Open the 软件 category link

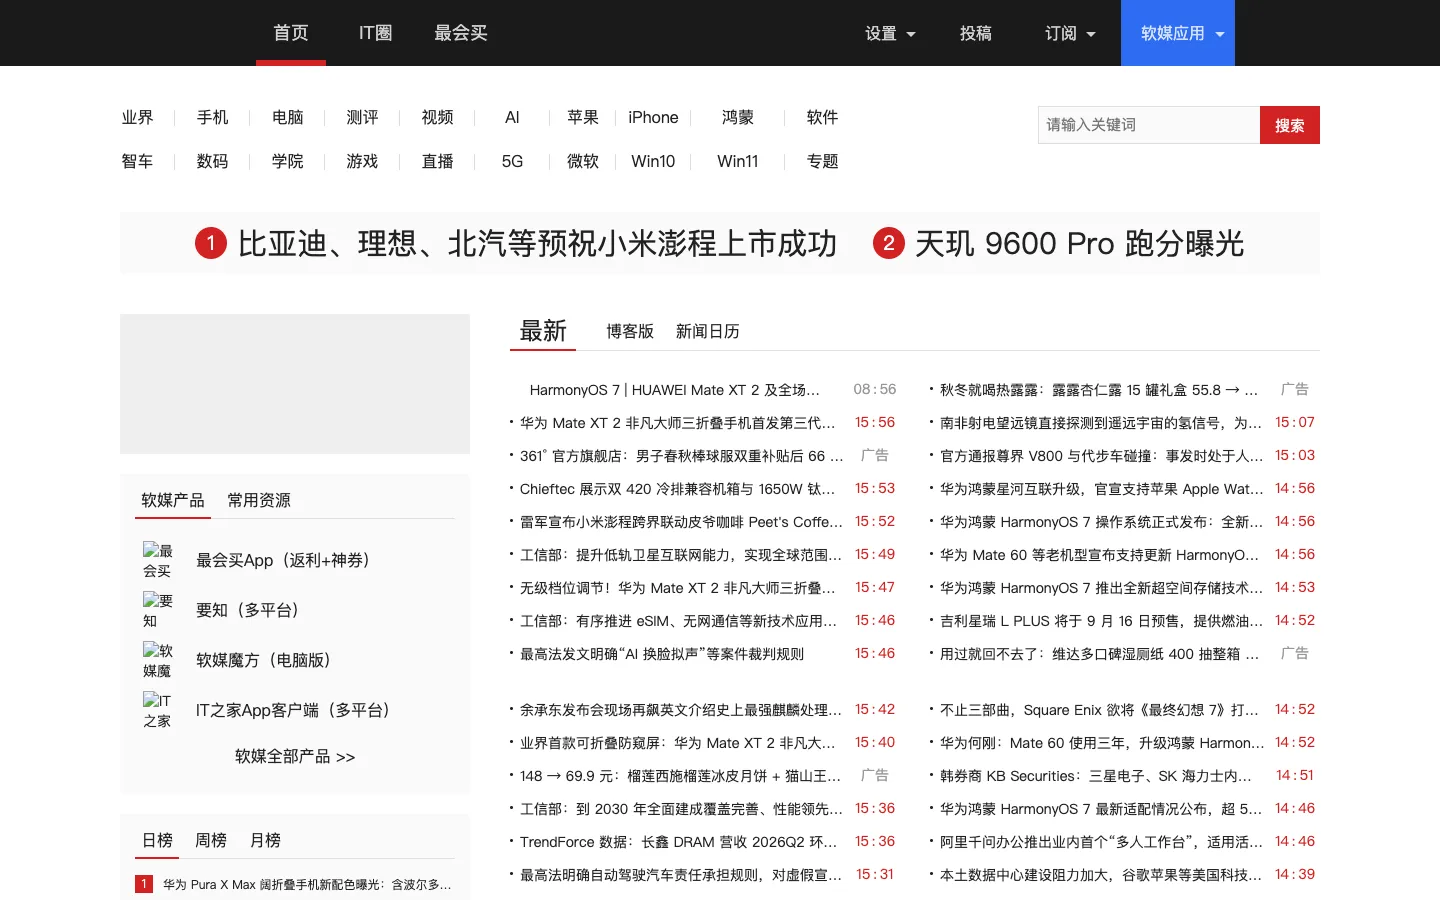click(x=822, y=117)
